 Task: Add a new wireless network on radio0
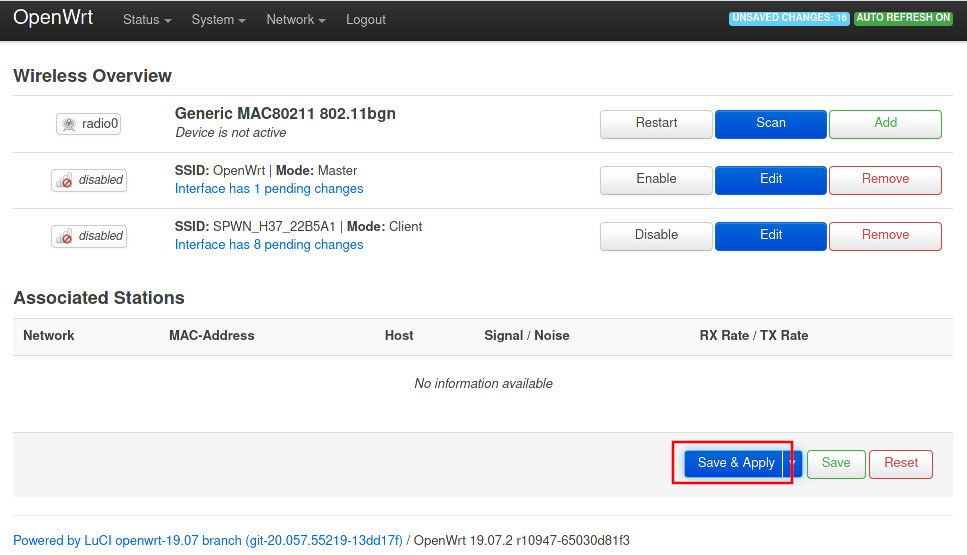click(x=886, y=124)
